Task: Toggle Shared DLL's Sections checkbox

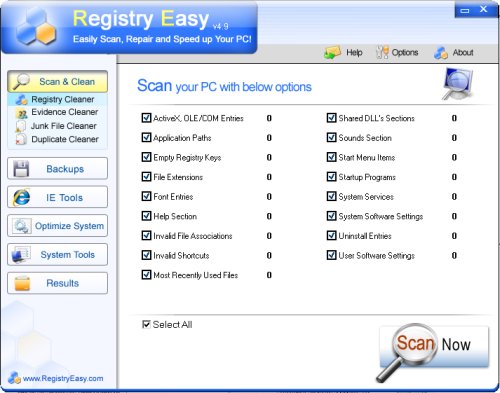Action: [331, 118]
